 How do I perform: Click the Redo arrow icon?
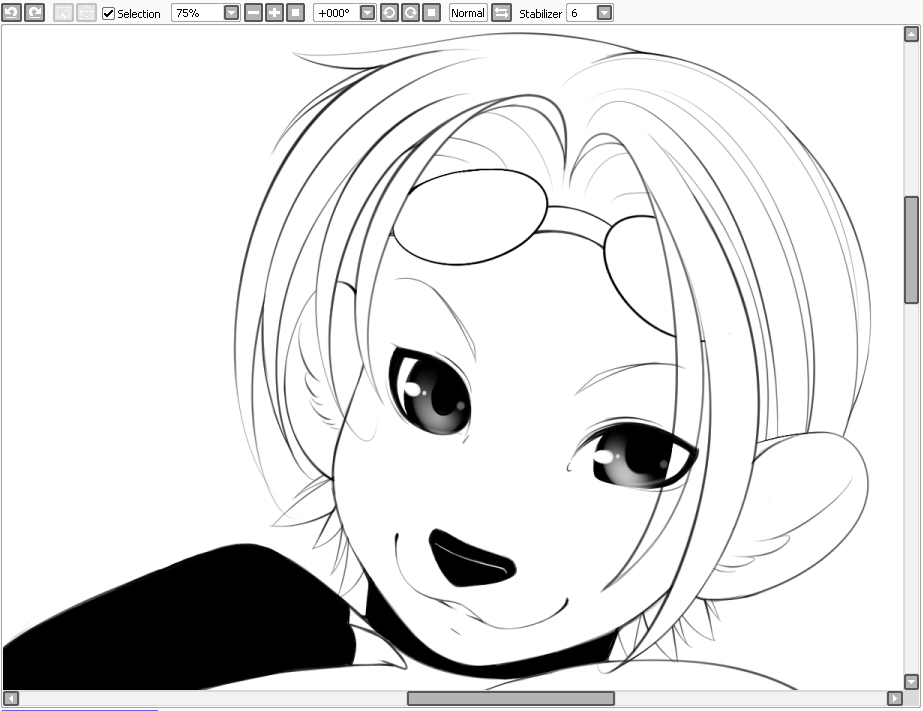click(x=34, y=13)
